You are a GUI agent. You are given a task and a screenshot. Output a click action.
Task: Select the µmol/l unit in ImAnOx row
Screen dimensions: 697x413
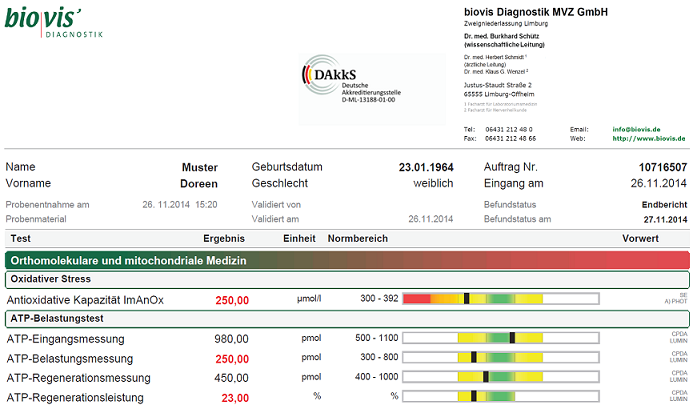point(309,298)
